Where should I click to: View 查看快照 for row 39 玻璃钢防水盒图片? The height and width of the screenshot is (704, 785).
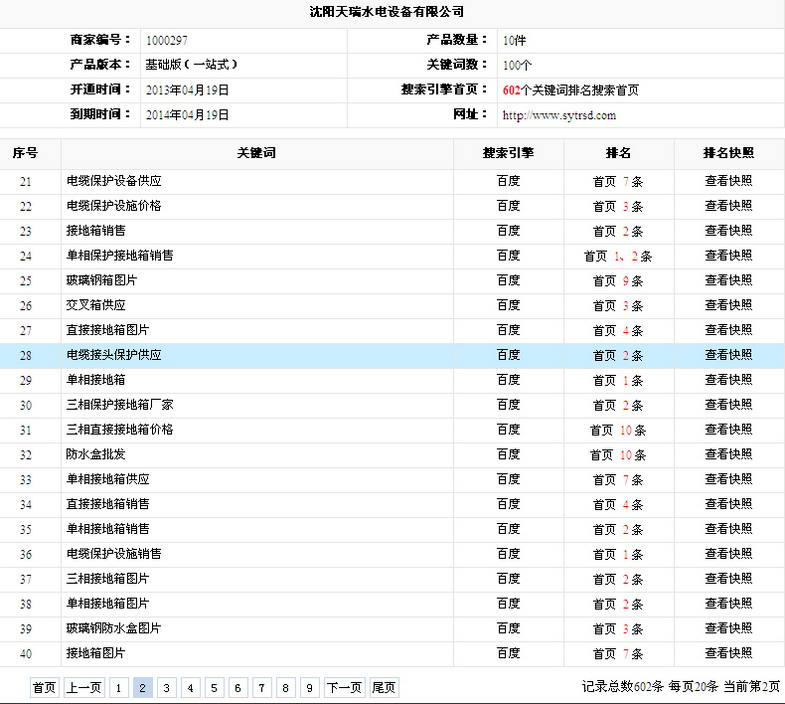pos(728,628)
